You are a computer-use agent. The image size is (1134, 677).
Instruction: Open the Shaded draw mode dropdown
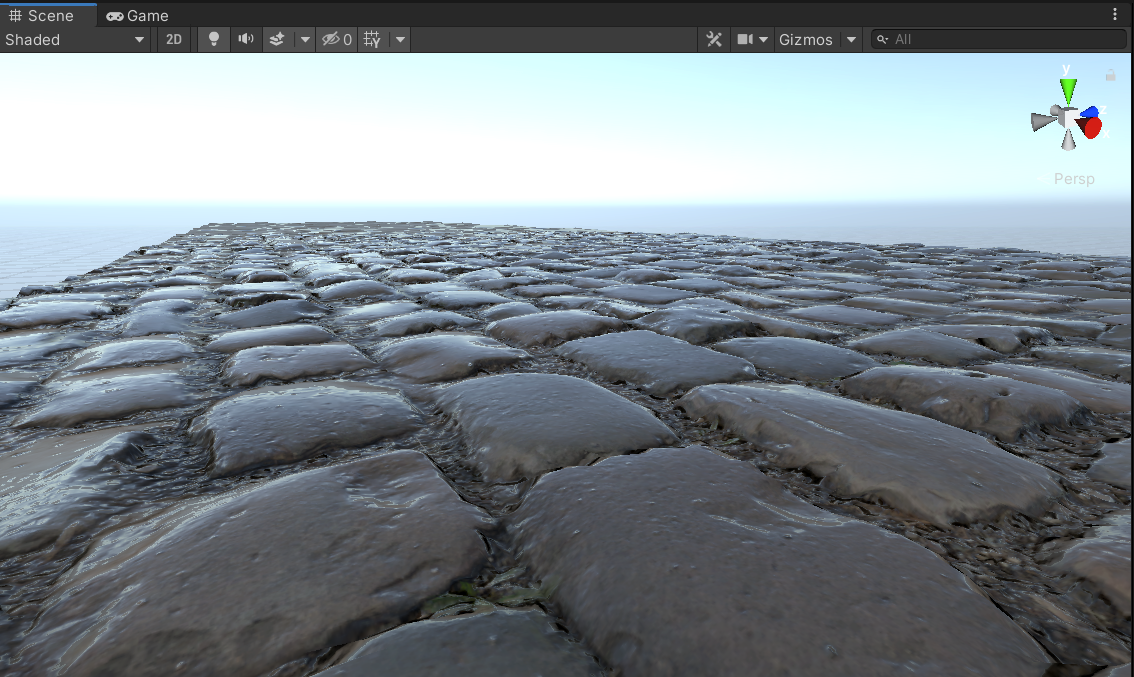75,40
